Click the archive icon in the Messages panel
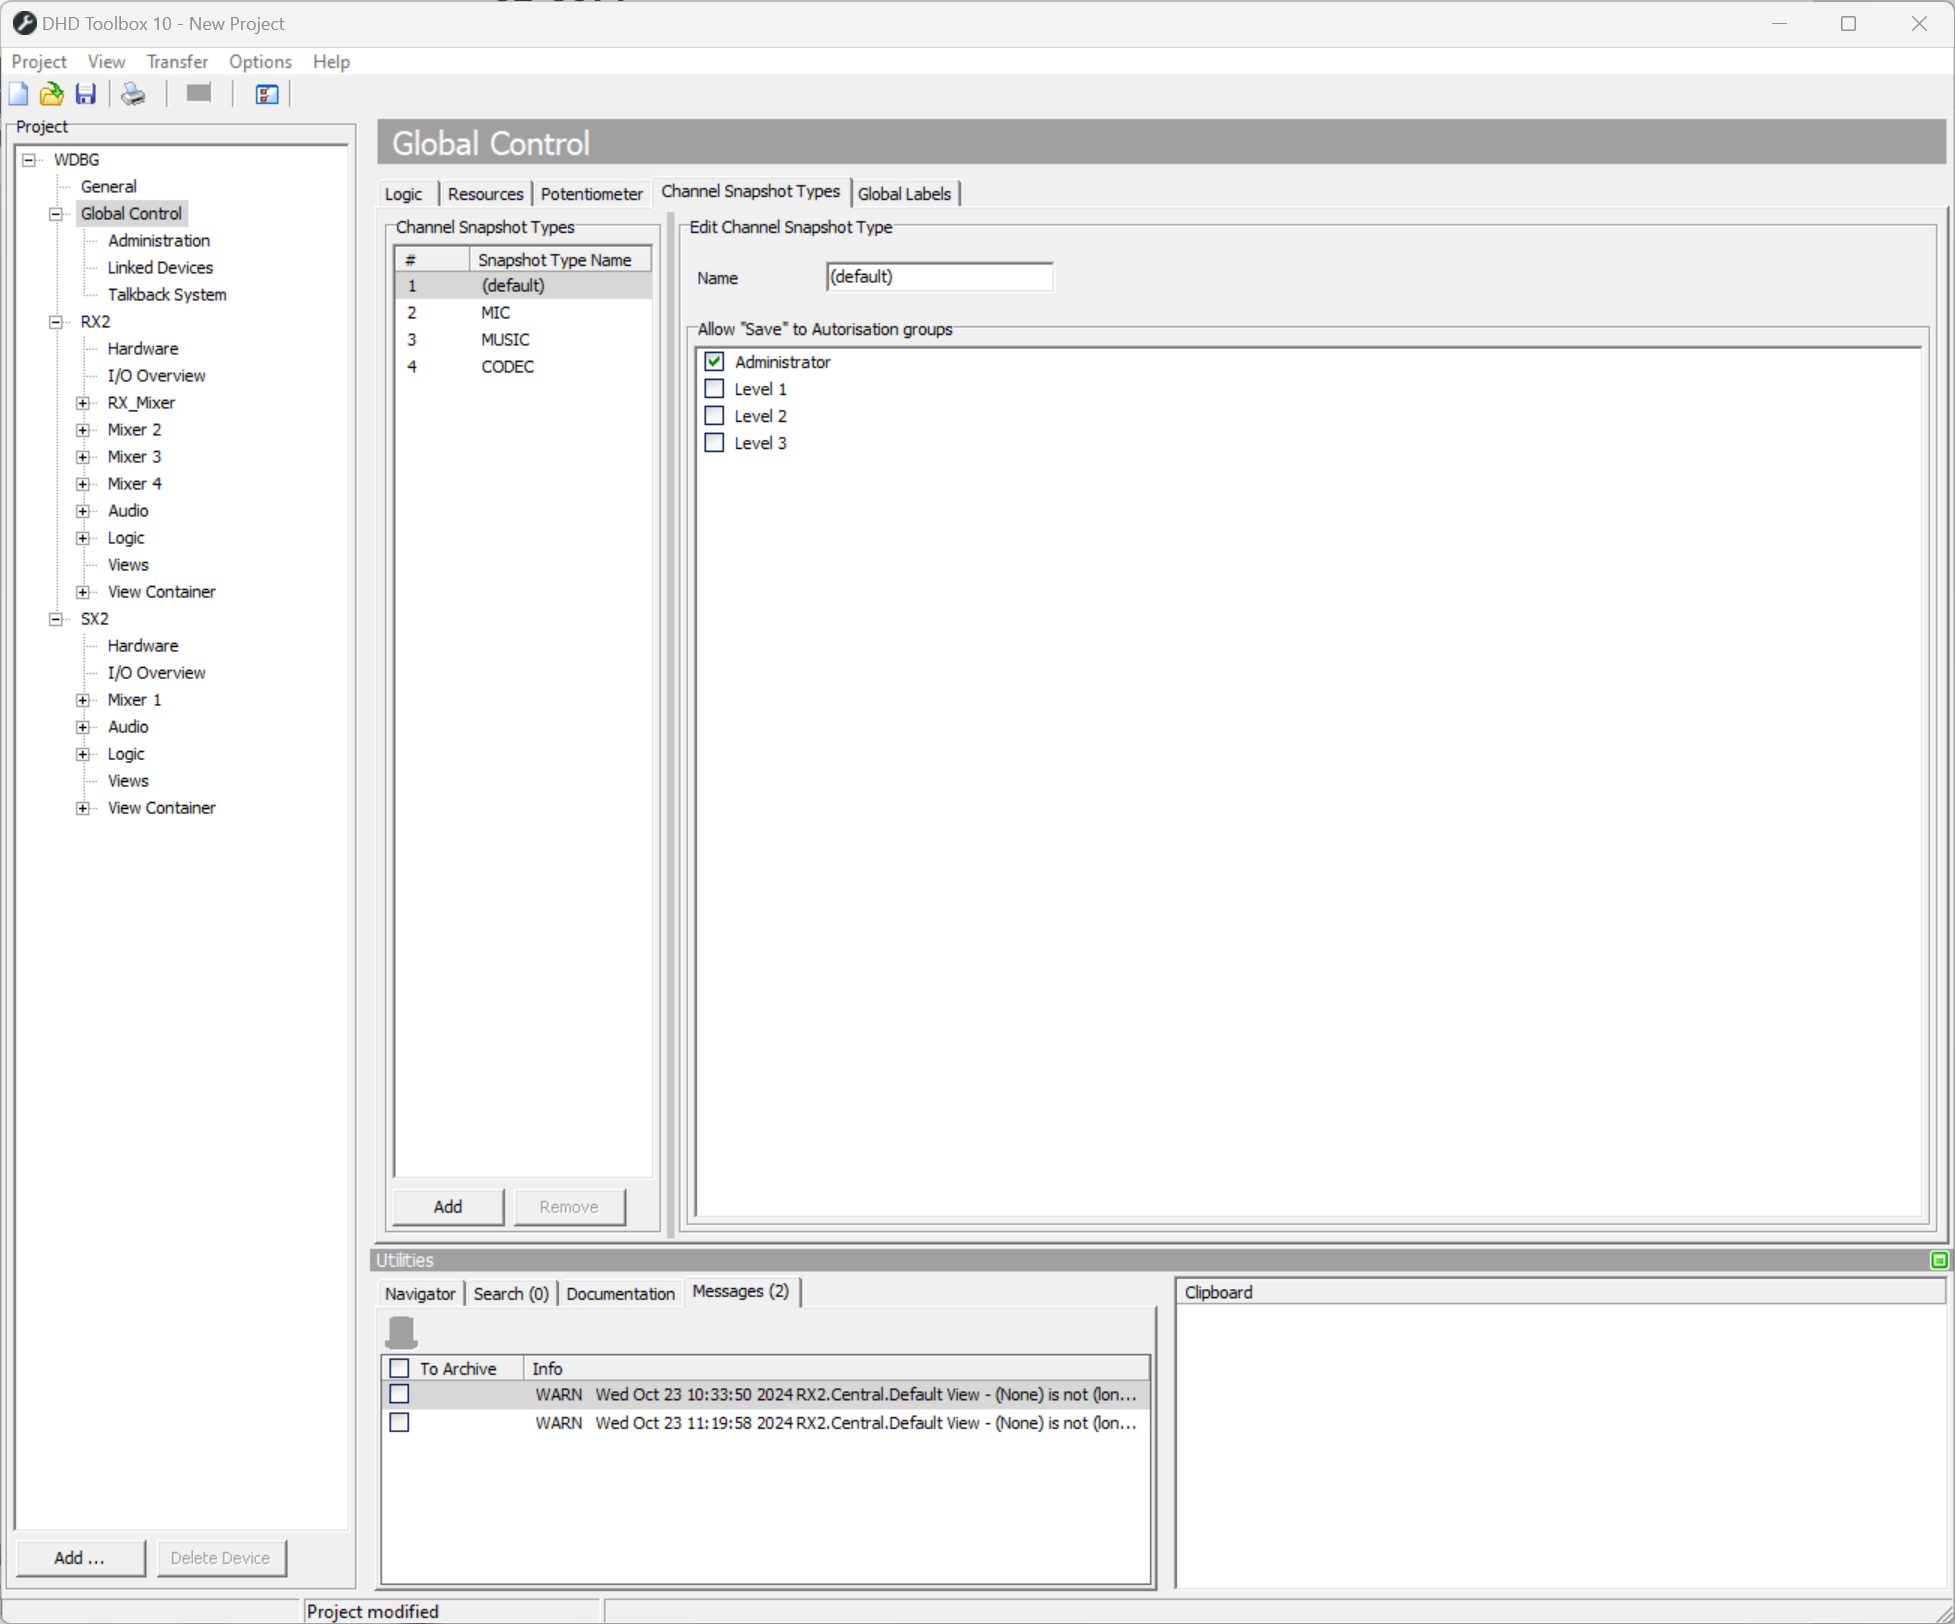The image size is (1955, 1624). 401,1332
